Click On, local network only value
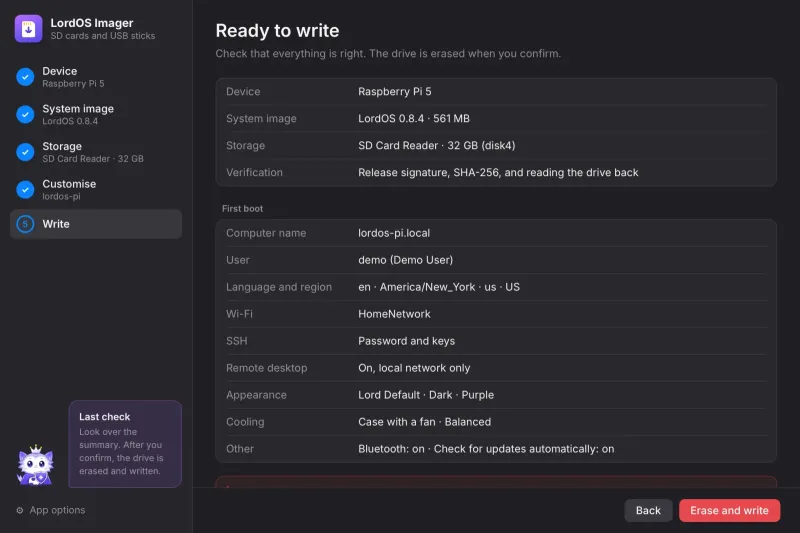 pos(414,368)
